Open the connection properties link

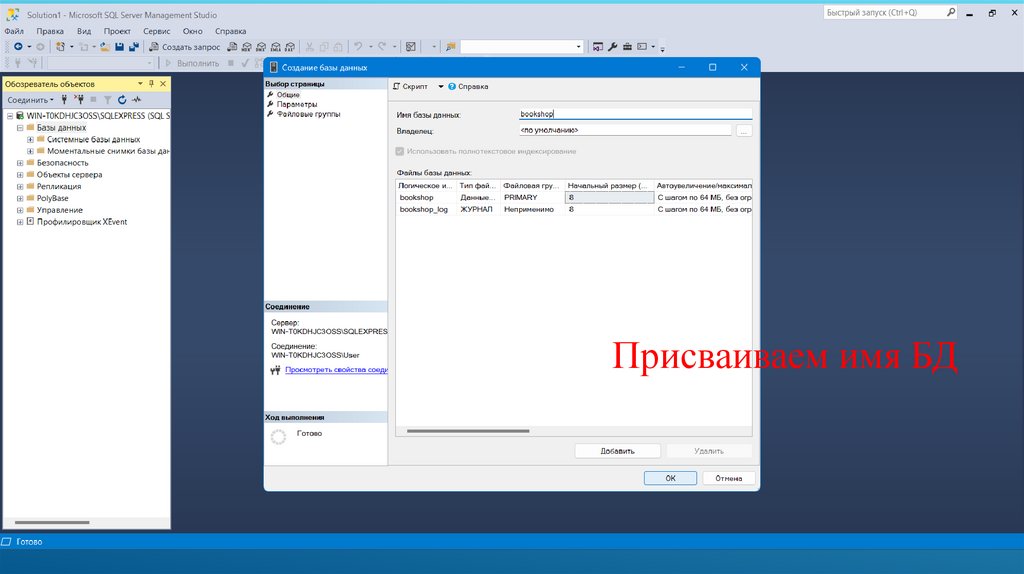[336, 370]
